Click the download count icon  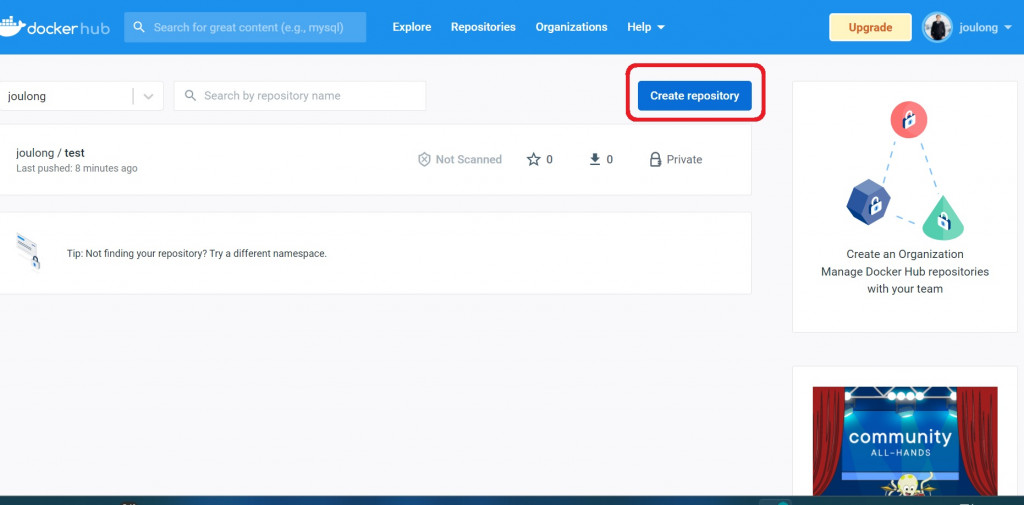click(595, 159)
